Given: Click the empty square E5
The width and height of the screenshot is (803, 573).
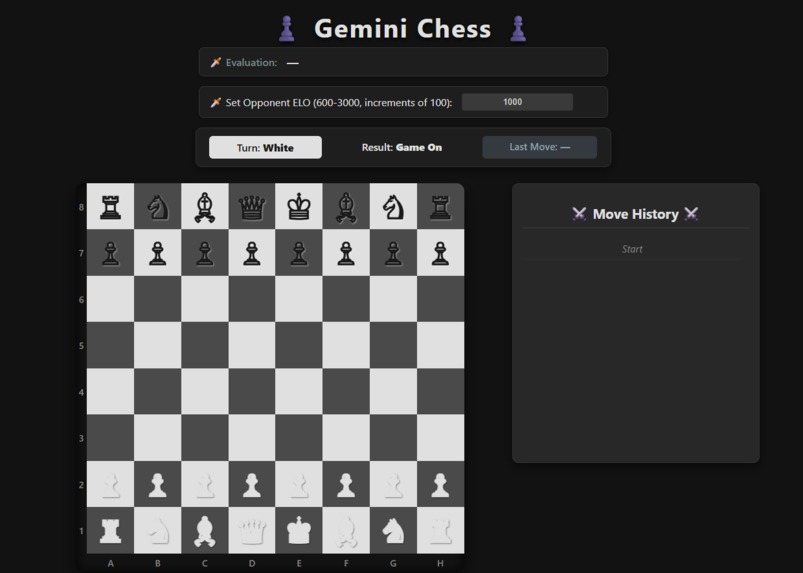Looking at the screenshot, I should (299, 345).
